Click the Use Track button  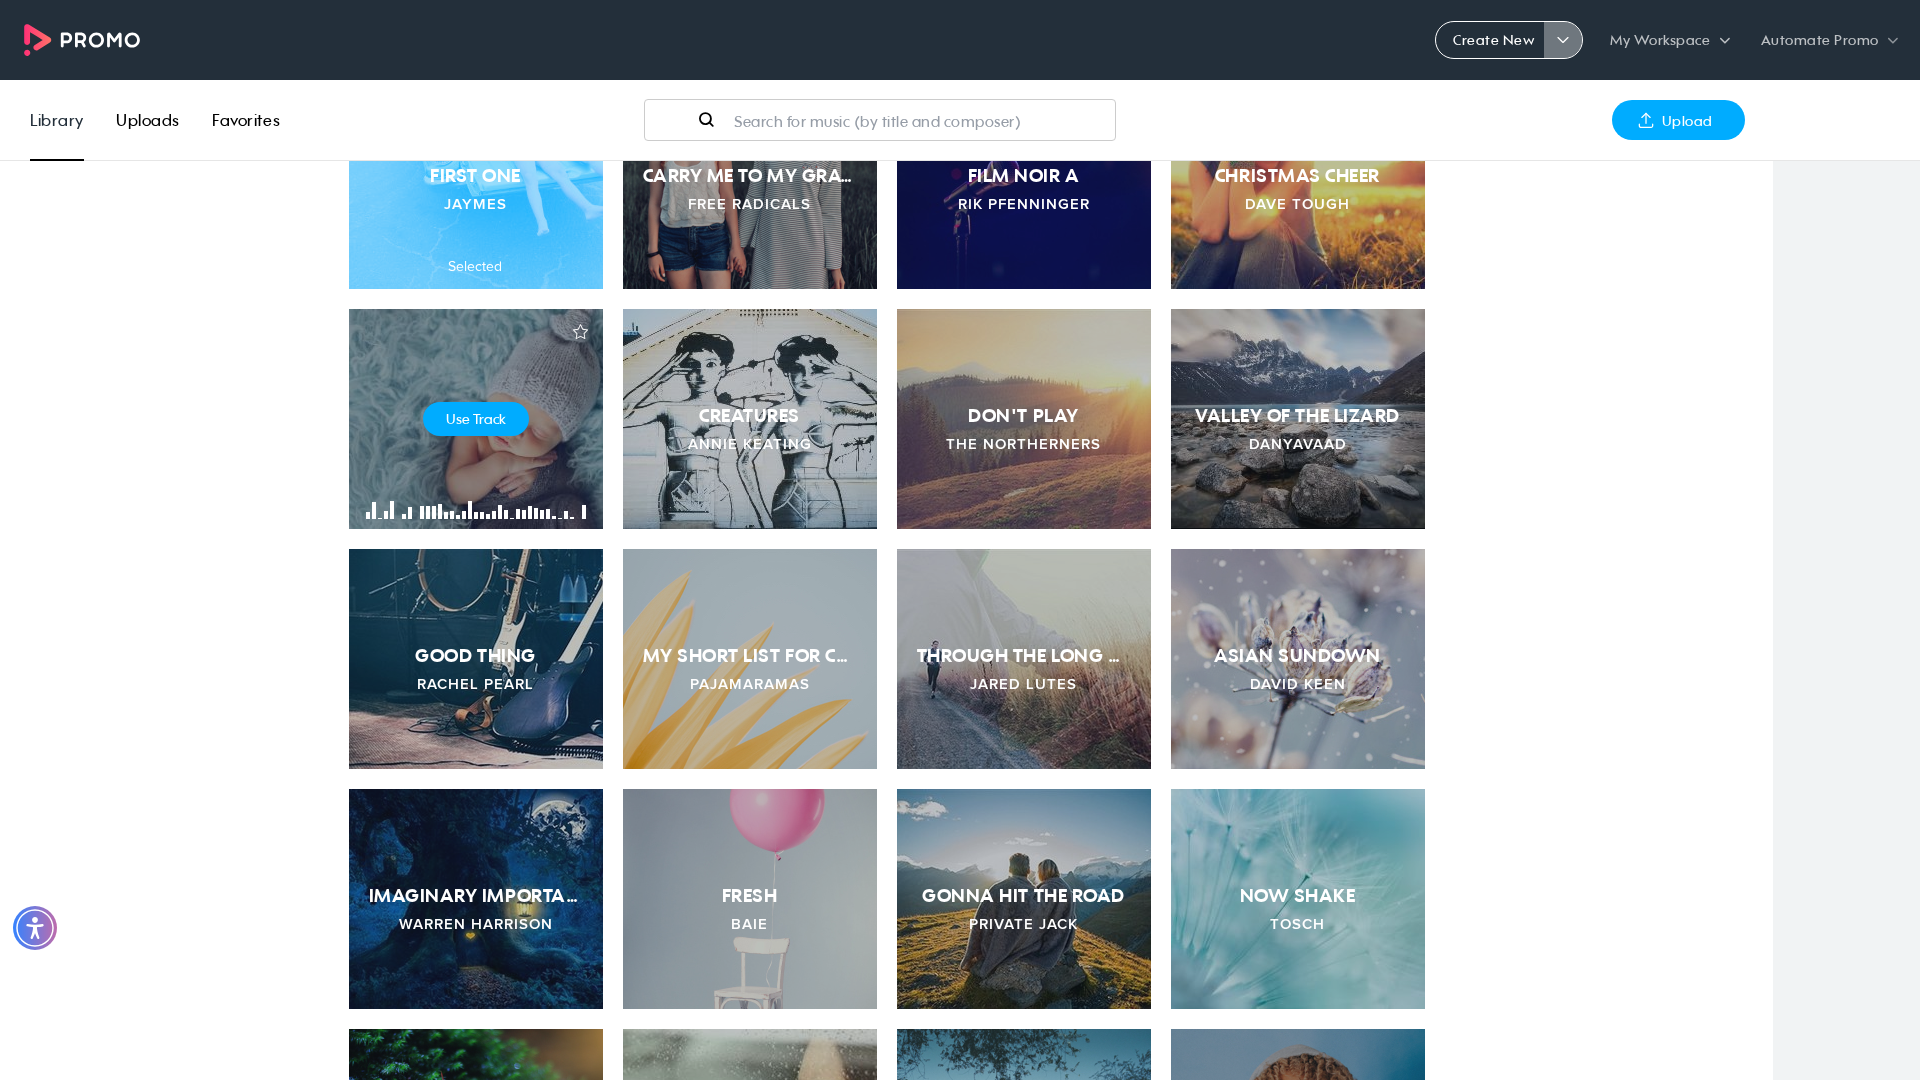tap(476, 419)
